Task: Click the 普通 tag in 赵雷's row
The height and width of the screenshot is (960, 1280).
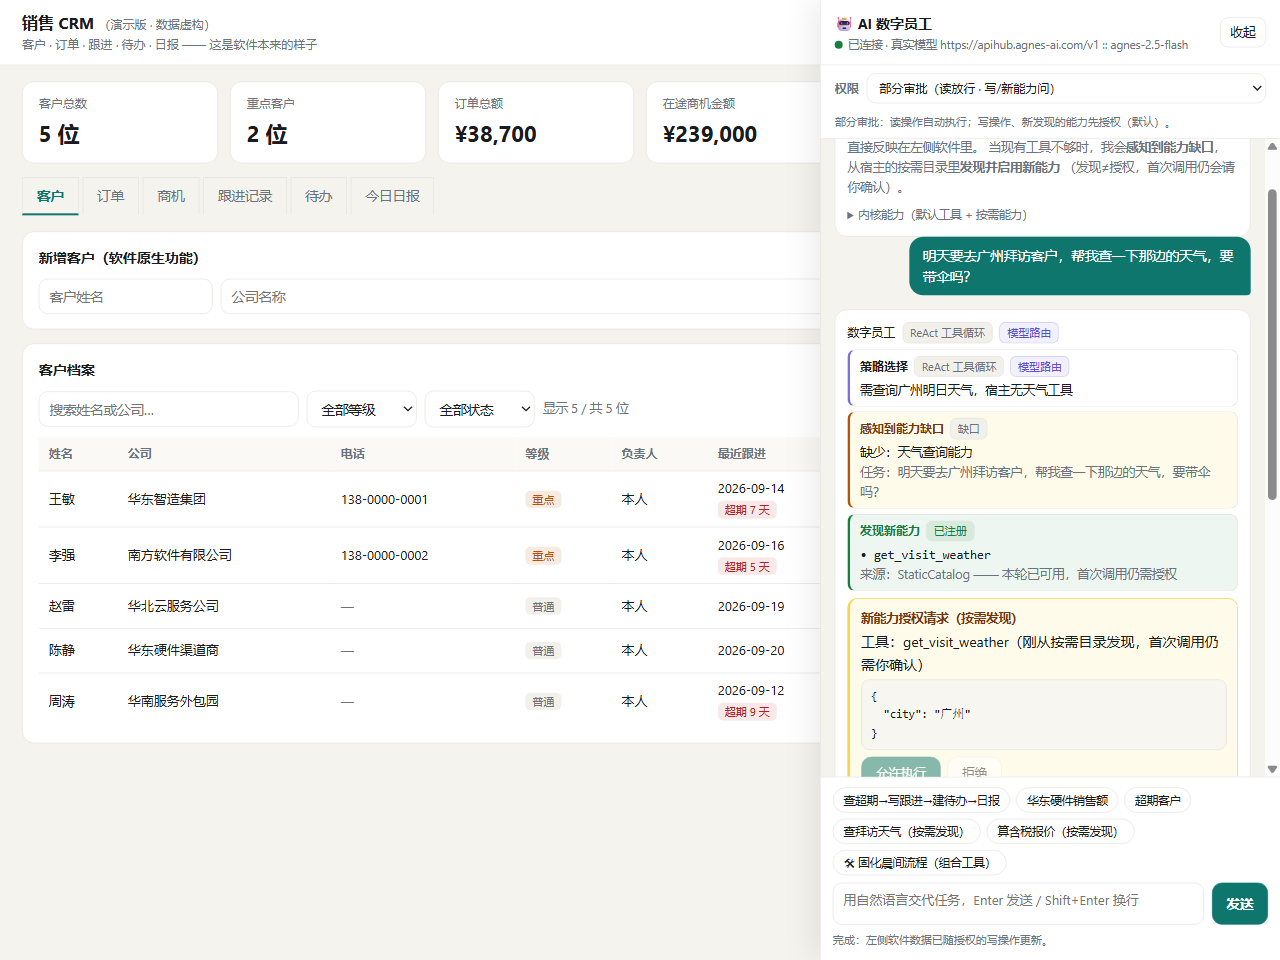Action: [x=543, y=607]
